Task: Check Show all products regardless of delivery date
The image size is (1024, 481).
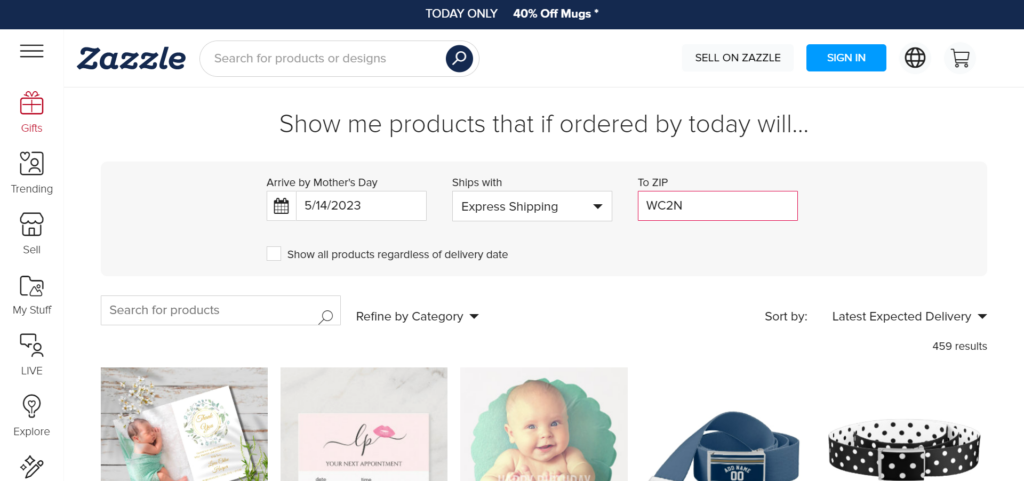Action: pyautogui.click(x=274, y=254)
